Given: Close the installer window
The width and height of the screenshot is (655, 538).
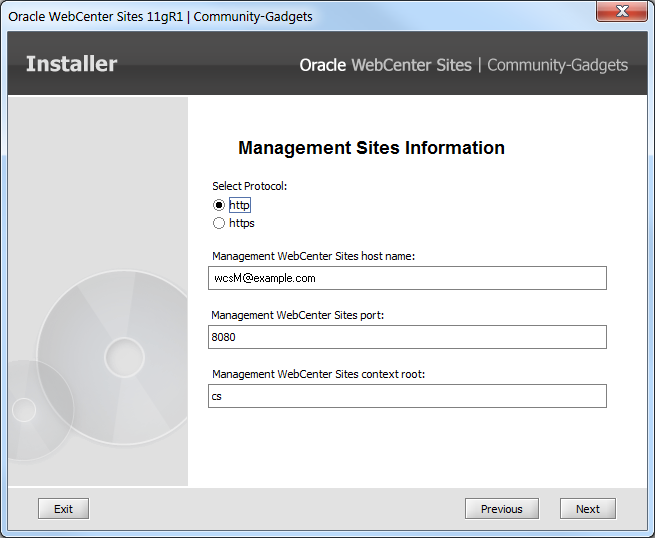Looking at the screenshot, I should click(x=622, y=11).
